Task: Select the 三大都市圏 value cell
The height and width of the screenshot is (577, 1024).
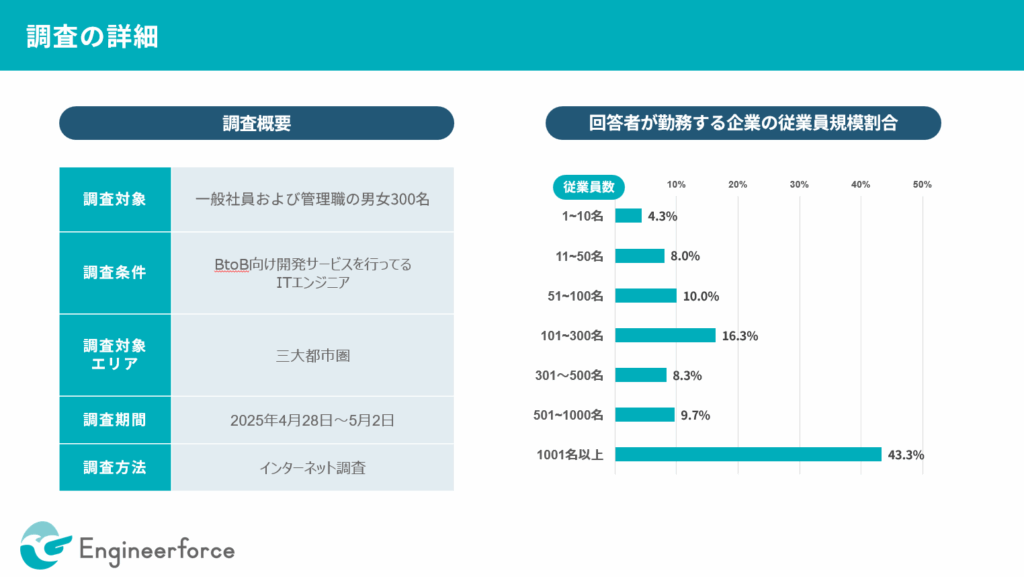Action: (312, 354)
